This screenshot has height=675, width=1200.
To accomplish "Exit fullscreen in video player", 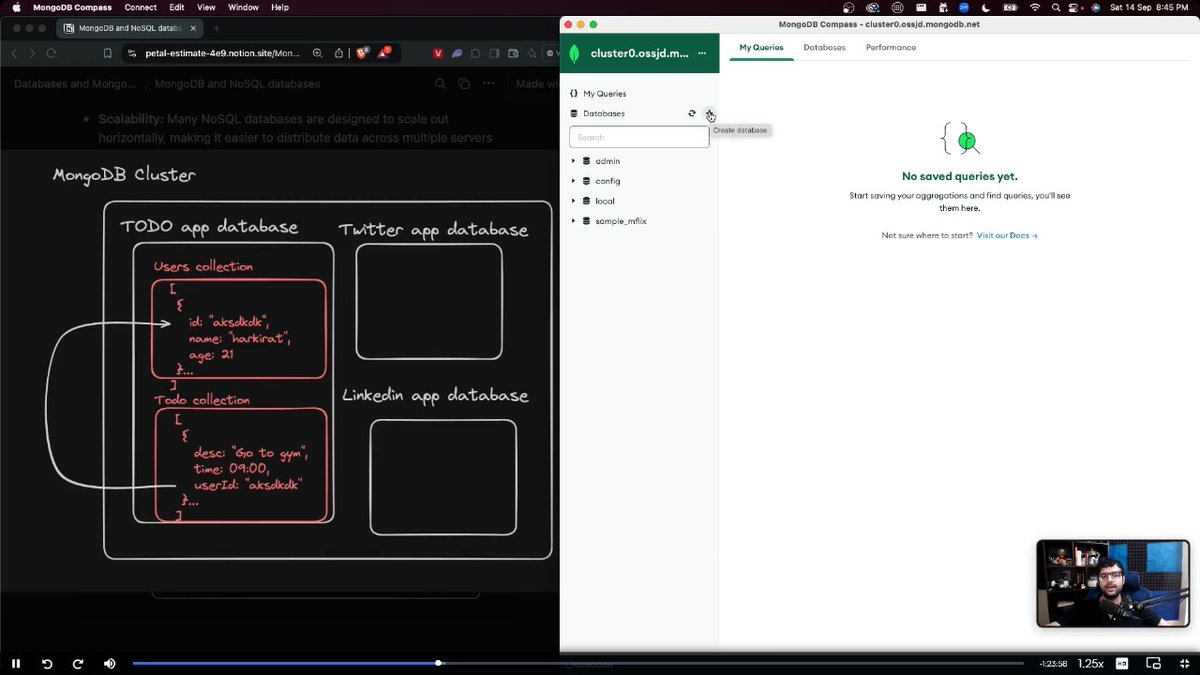I will [x=1184, y=663].
